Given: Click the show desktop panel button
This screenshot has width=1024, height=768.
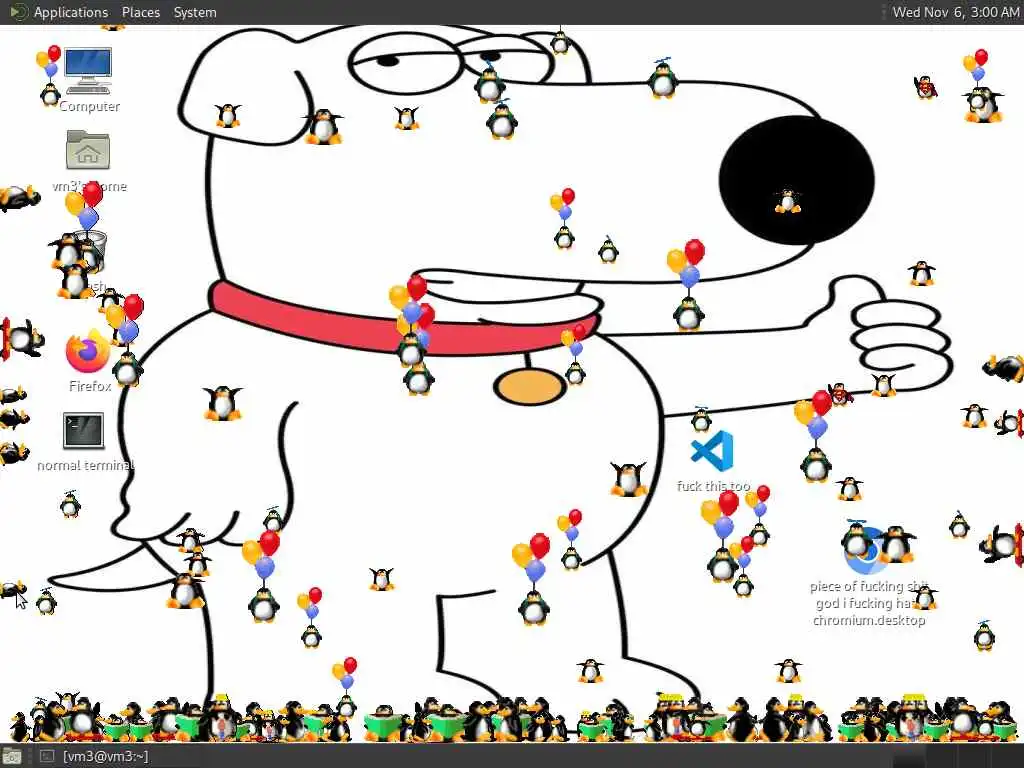Looking at the screenshot, I should (12, 757).
